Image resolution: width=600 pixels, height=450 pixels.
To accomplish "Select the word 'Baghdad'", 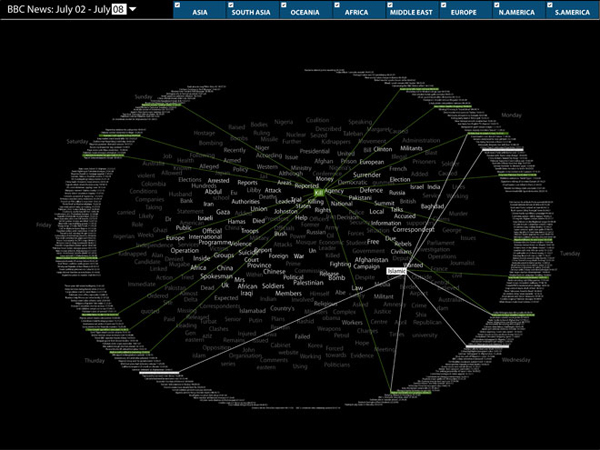I will click(x=432, y=206).
